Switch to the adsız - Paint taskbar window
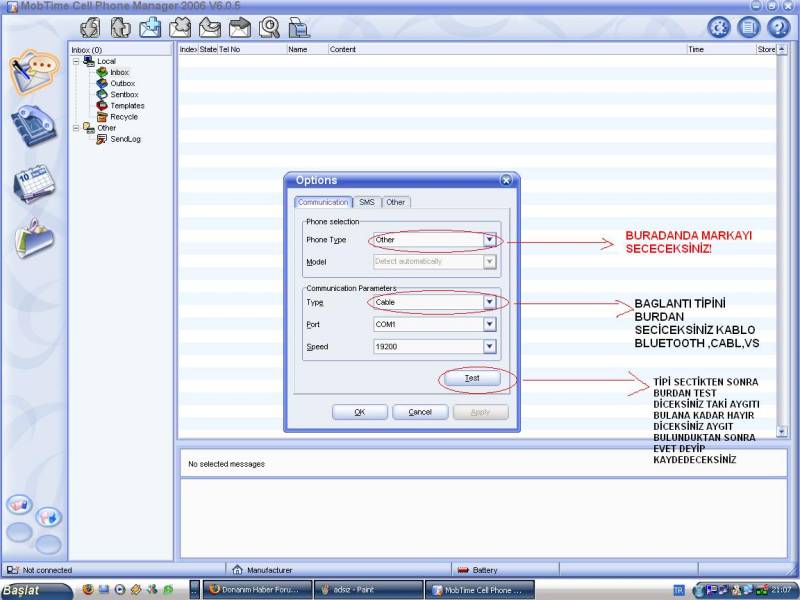This screenshot has width=800, height=600. point(368,590)
